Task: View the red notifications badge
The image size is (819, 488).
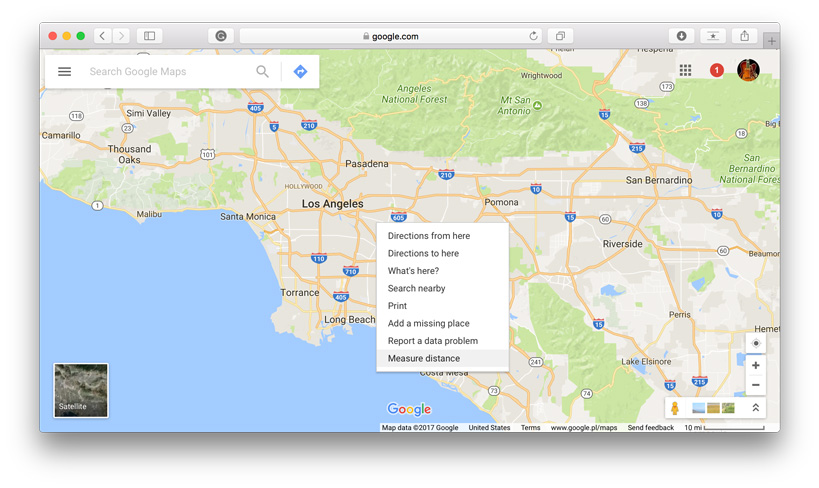Action: tap(716, 71)
